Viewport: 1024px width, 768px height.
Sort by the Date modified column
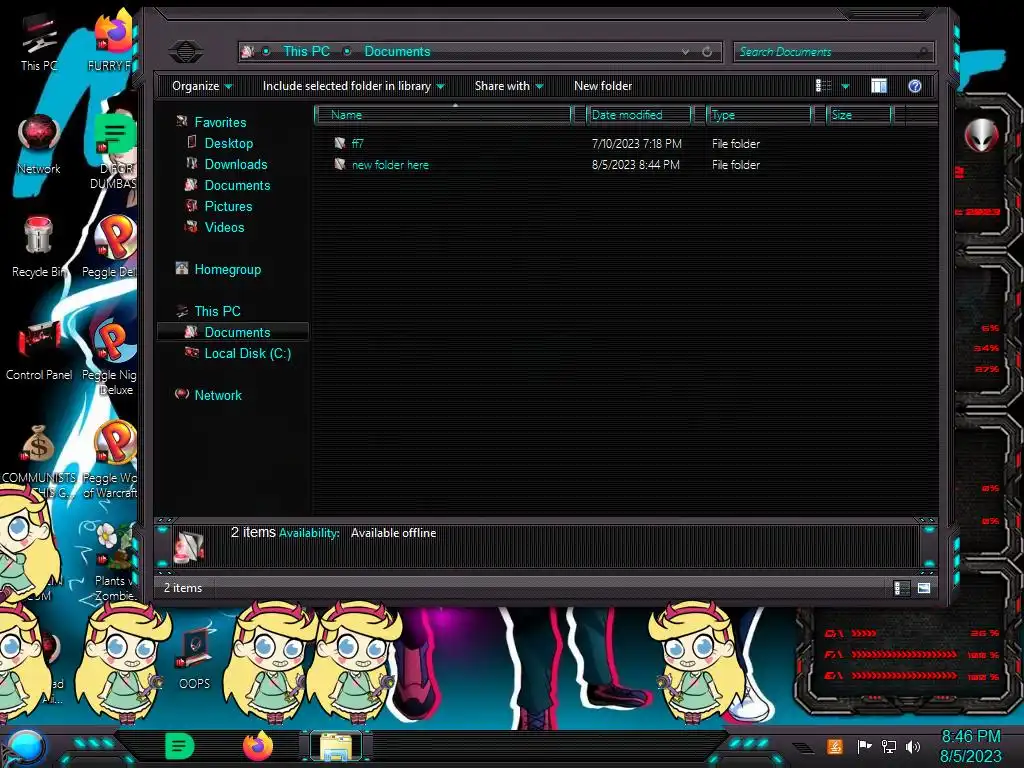point(639,115)
